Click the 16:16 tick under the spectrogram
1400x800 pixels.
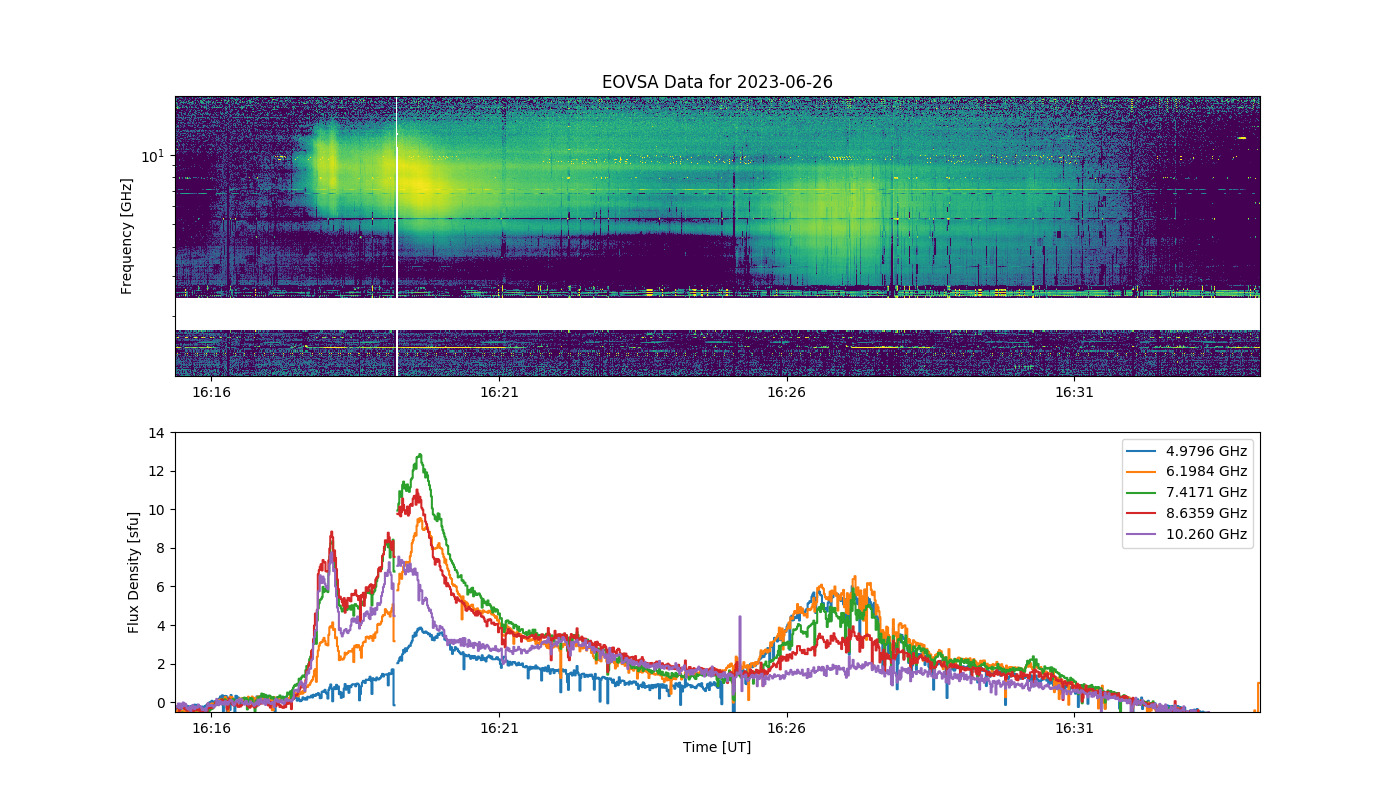click(x=211, y=392)
